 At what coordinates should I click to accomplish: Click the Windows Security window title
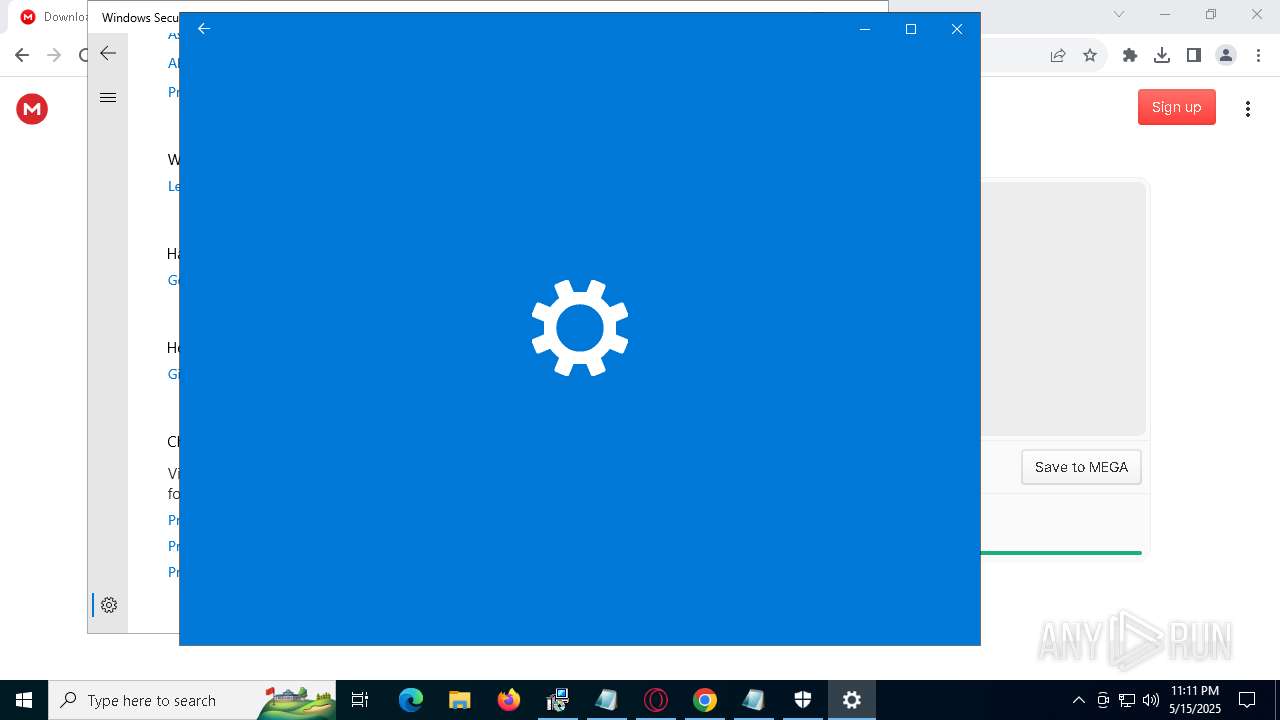[x=140, y=18]
